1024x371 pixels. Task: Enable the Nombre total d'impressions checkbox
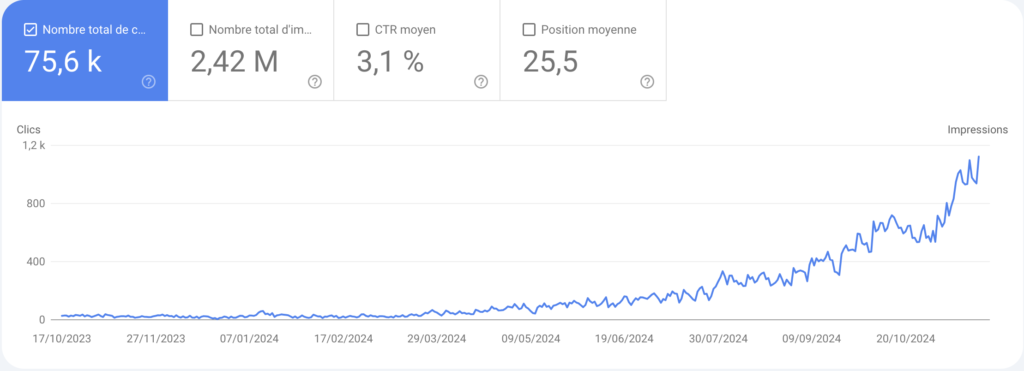point(196,29)
